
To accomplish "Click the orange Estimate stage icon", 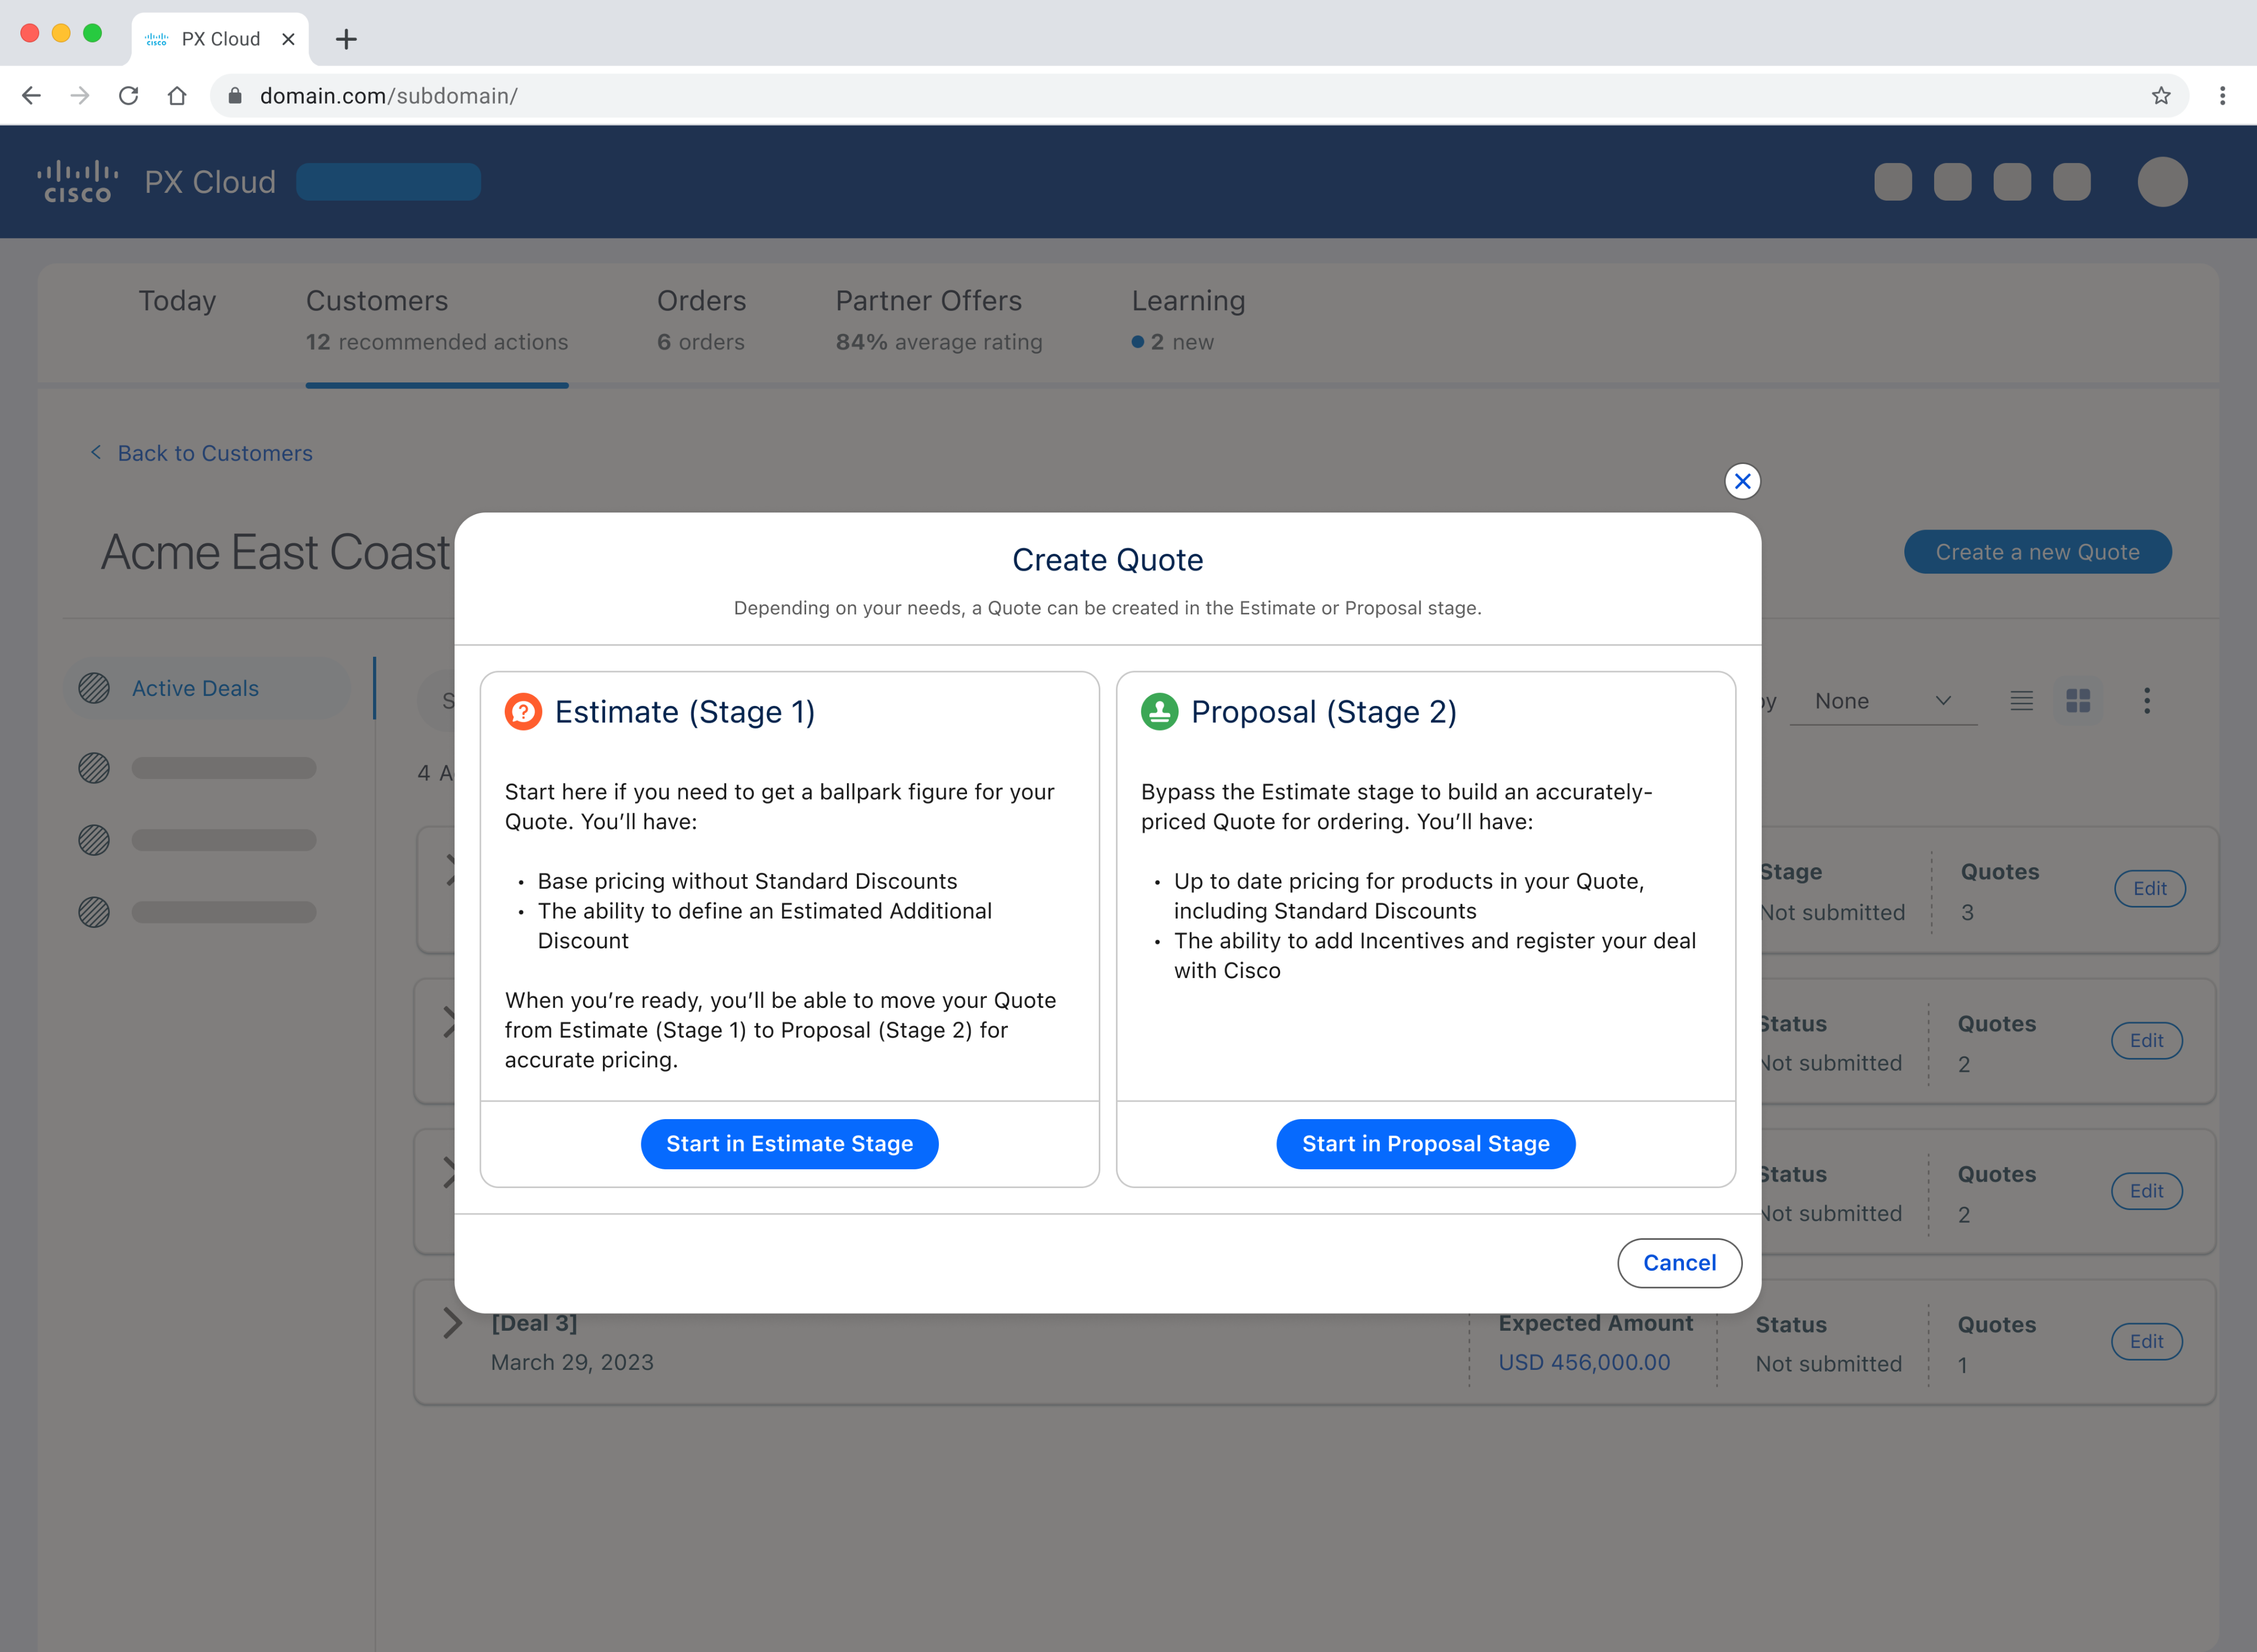I will pos(523,712).
